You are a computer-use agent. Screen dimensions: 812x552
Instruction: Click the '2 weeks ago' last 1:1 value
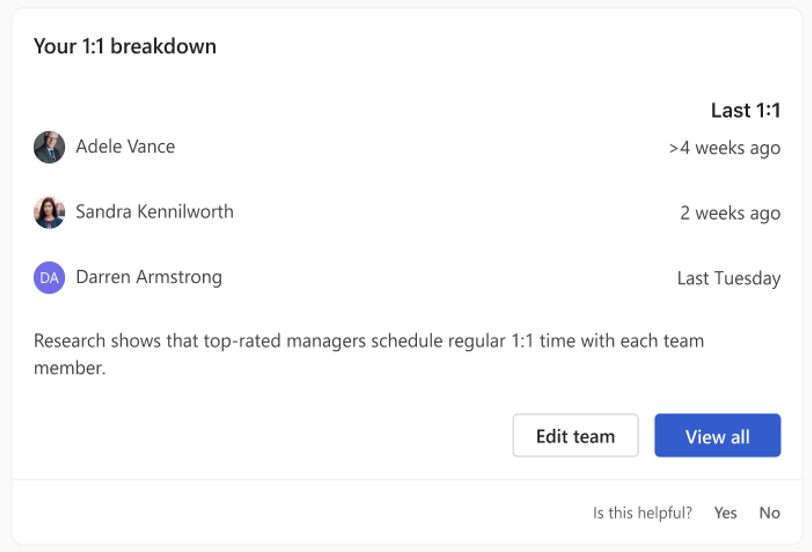coord(730,213)
